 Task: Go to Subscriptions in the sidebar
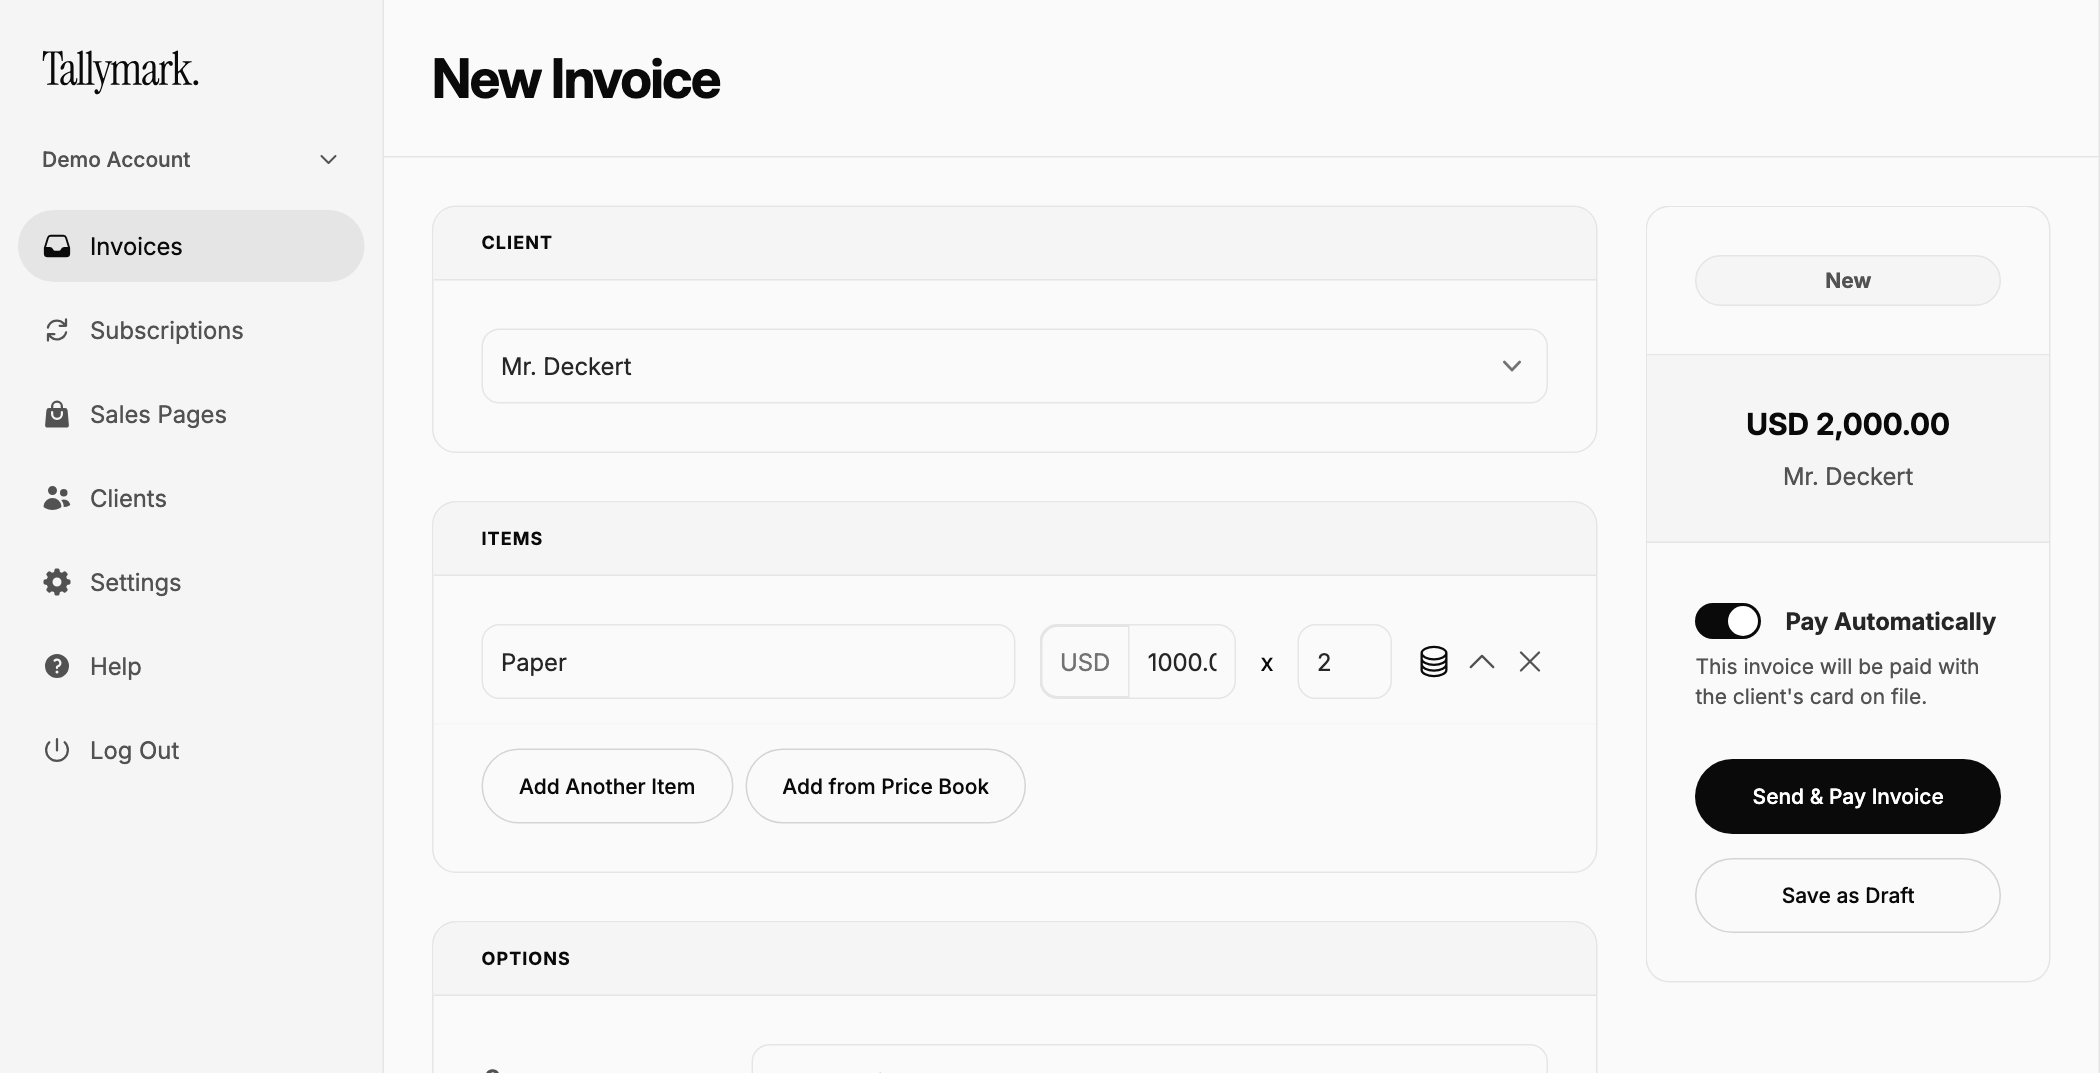tap(191, 330)
